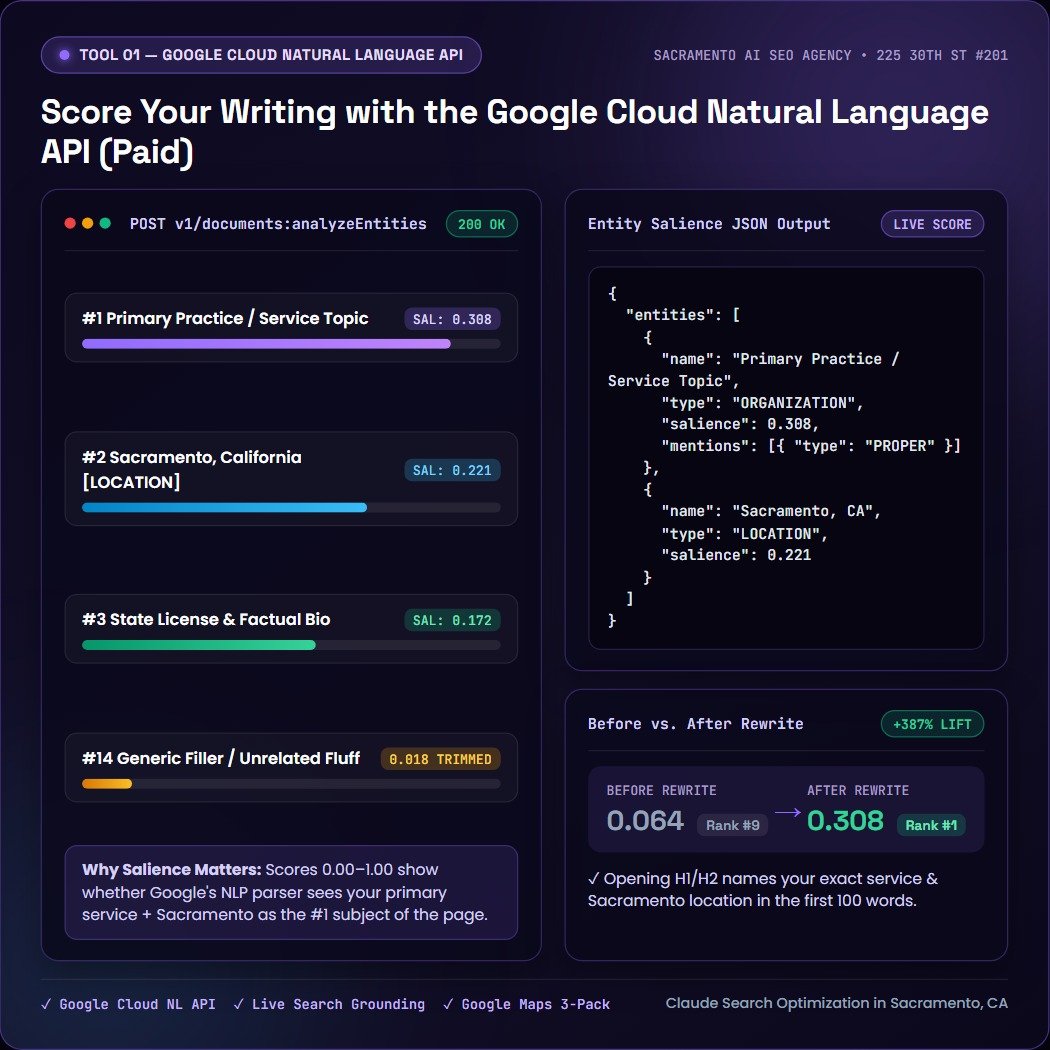Click the "type": "LOCATION" JSON line
Screen dimensions: 1050x1050
pos(745,534)
